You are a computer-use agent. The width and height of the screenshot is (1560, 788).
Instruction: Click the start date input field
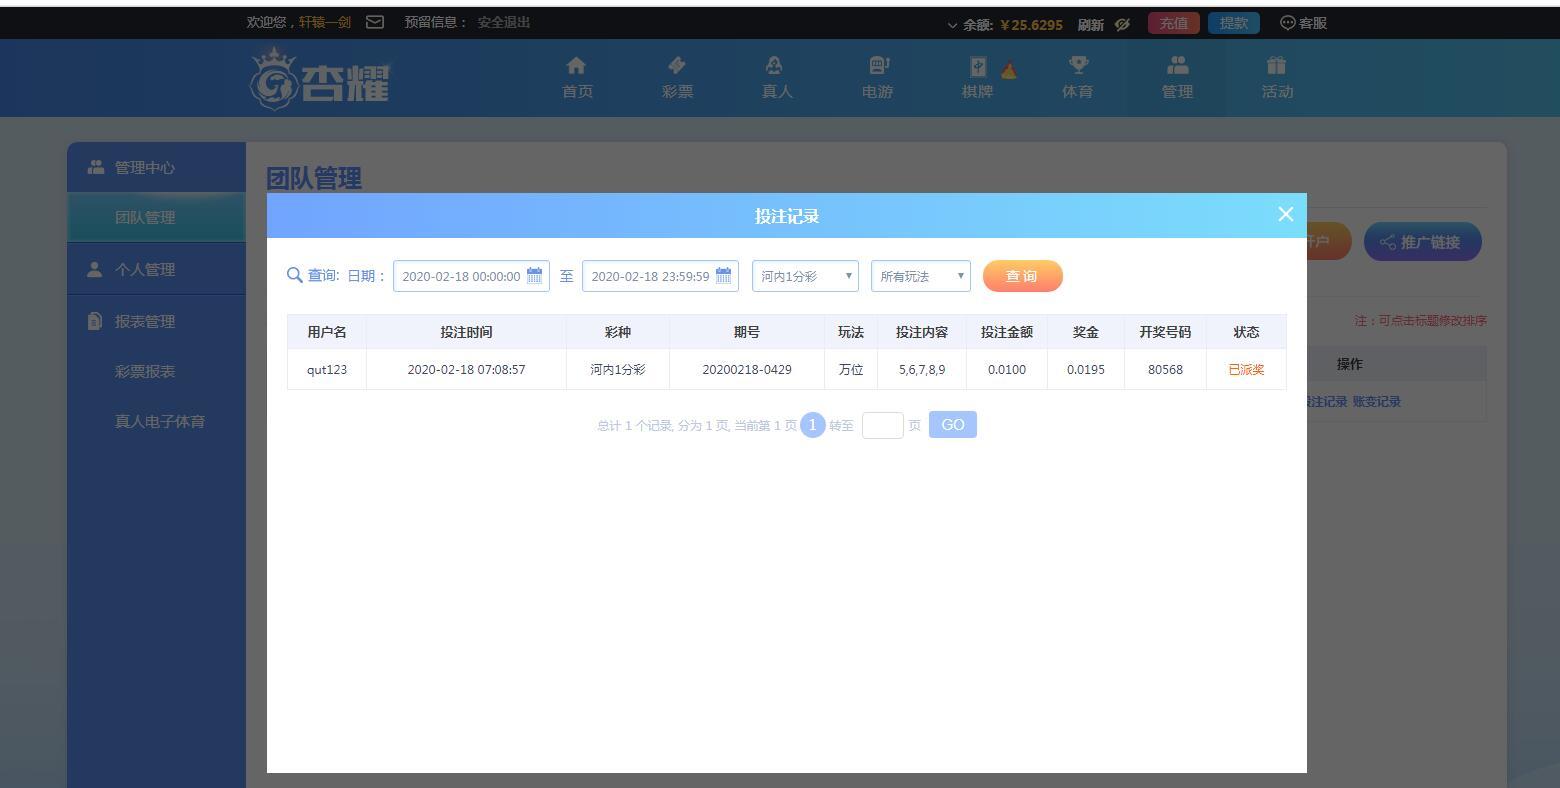tap(471, 276)
